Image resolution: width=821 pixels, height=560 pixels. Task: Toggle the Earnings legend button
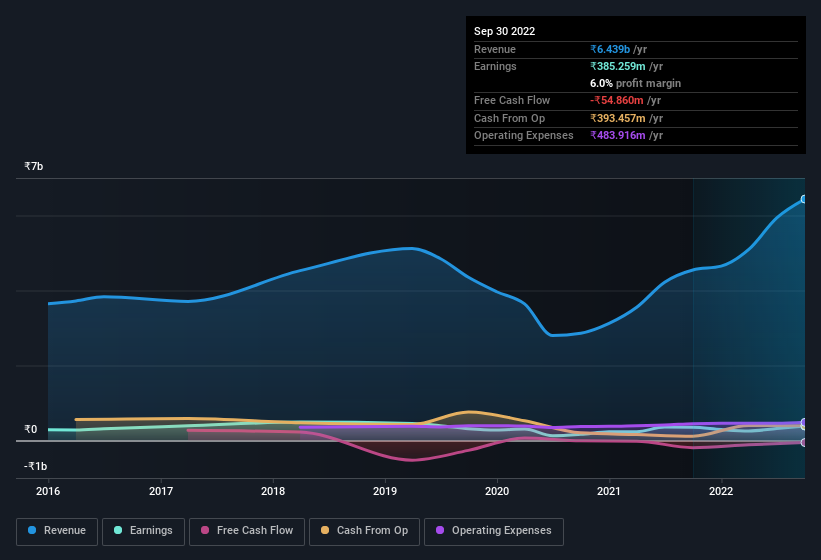[143, 531]
